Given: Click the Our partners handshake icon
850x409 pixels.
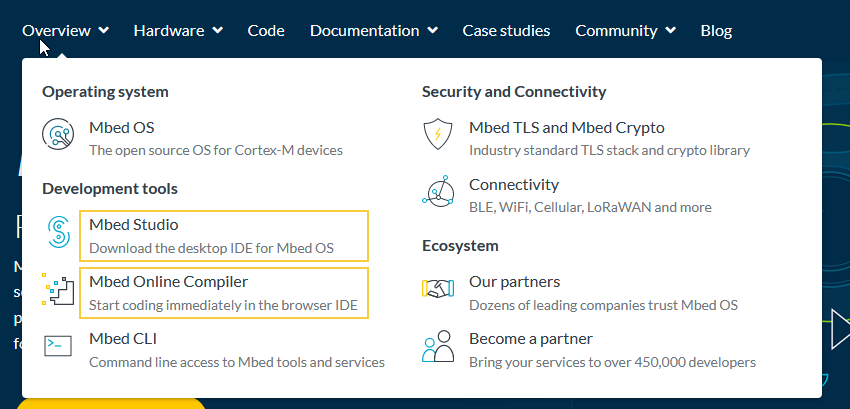Looking at the screenshot, I should tap(438, 290).
